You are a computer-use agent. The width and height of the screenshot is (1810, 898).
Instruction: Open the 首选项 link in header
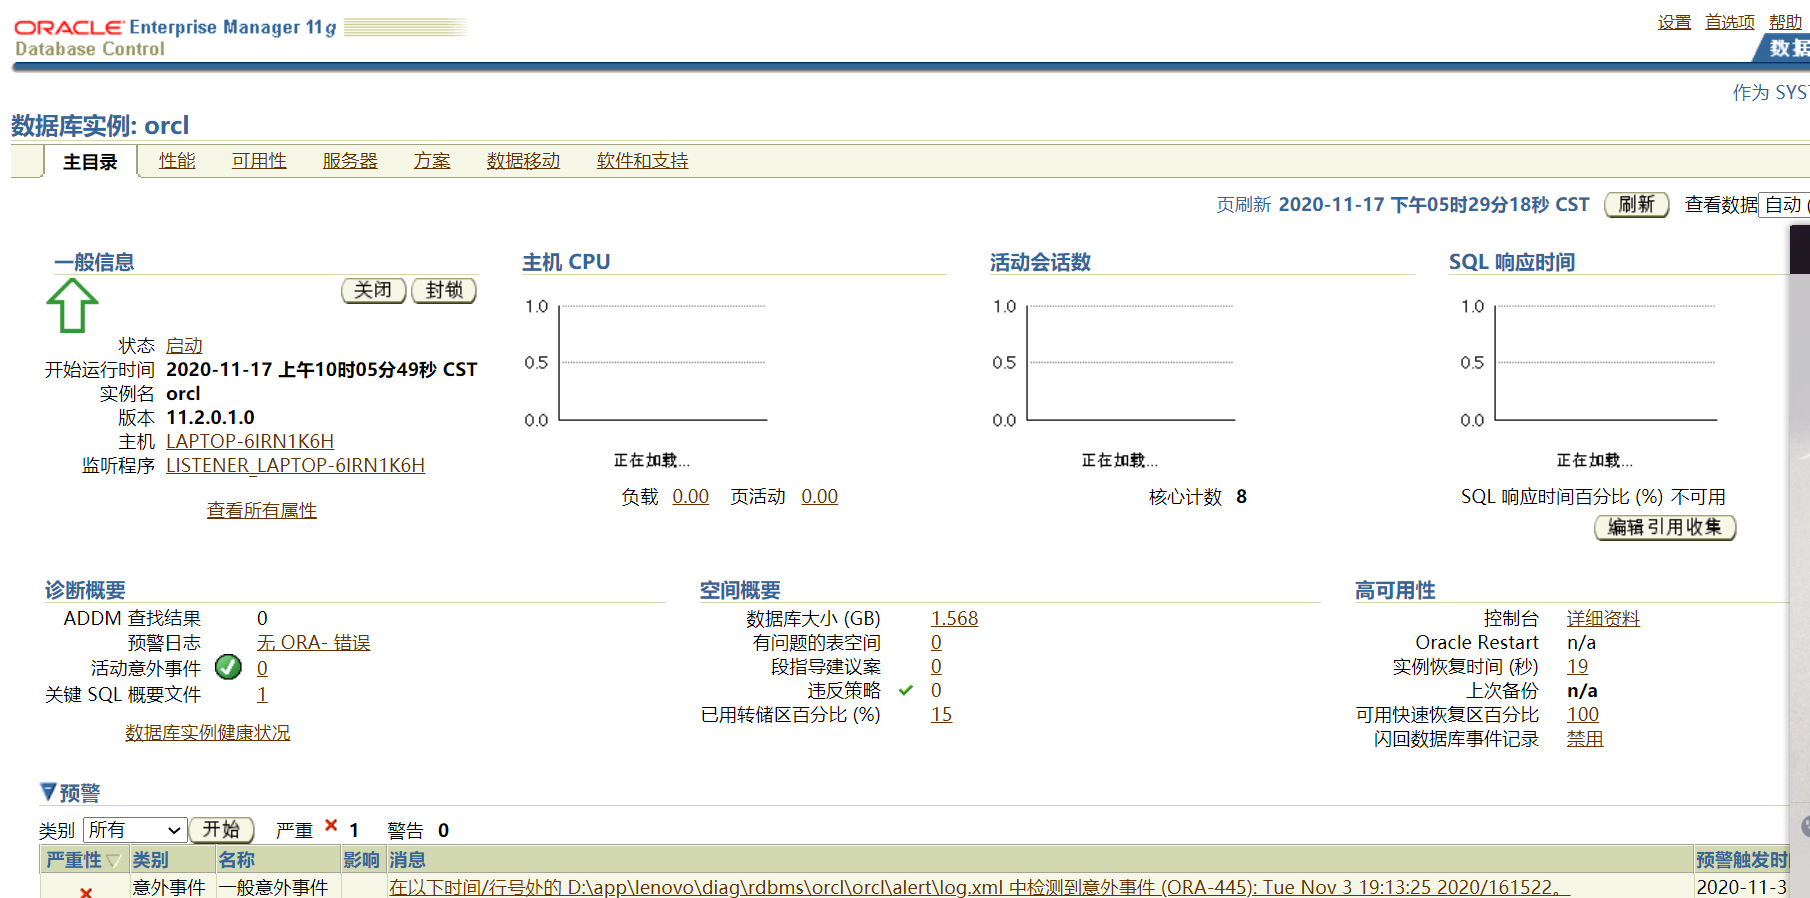(x=1730, y=22)
